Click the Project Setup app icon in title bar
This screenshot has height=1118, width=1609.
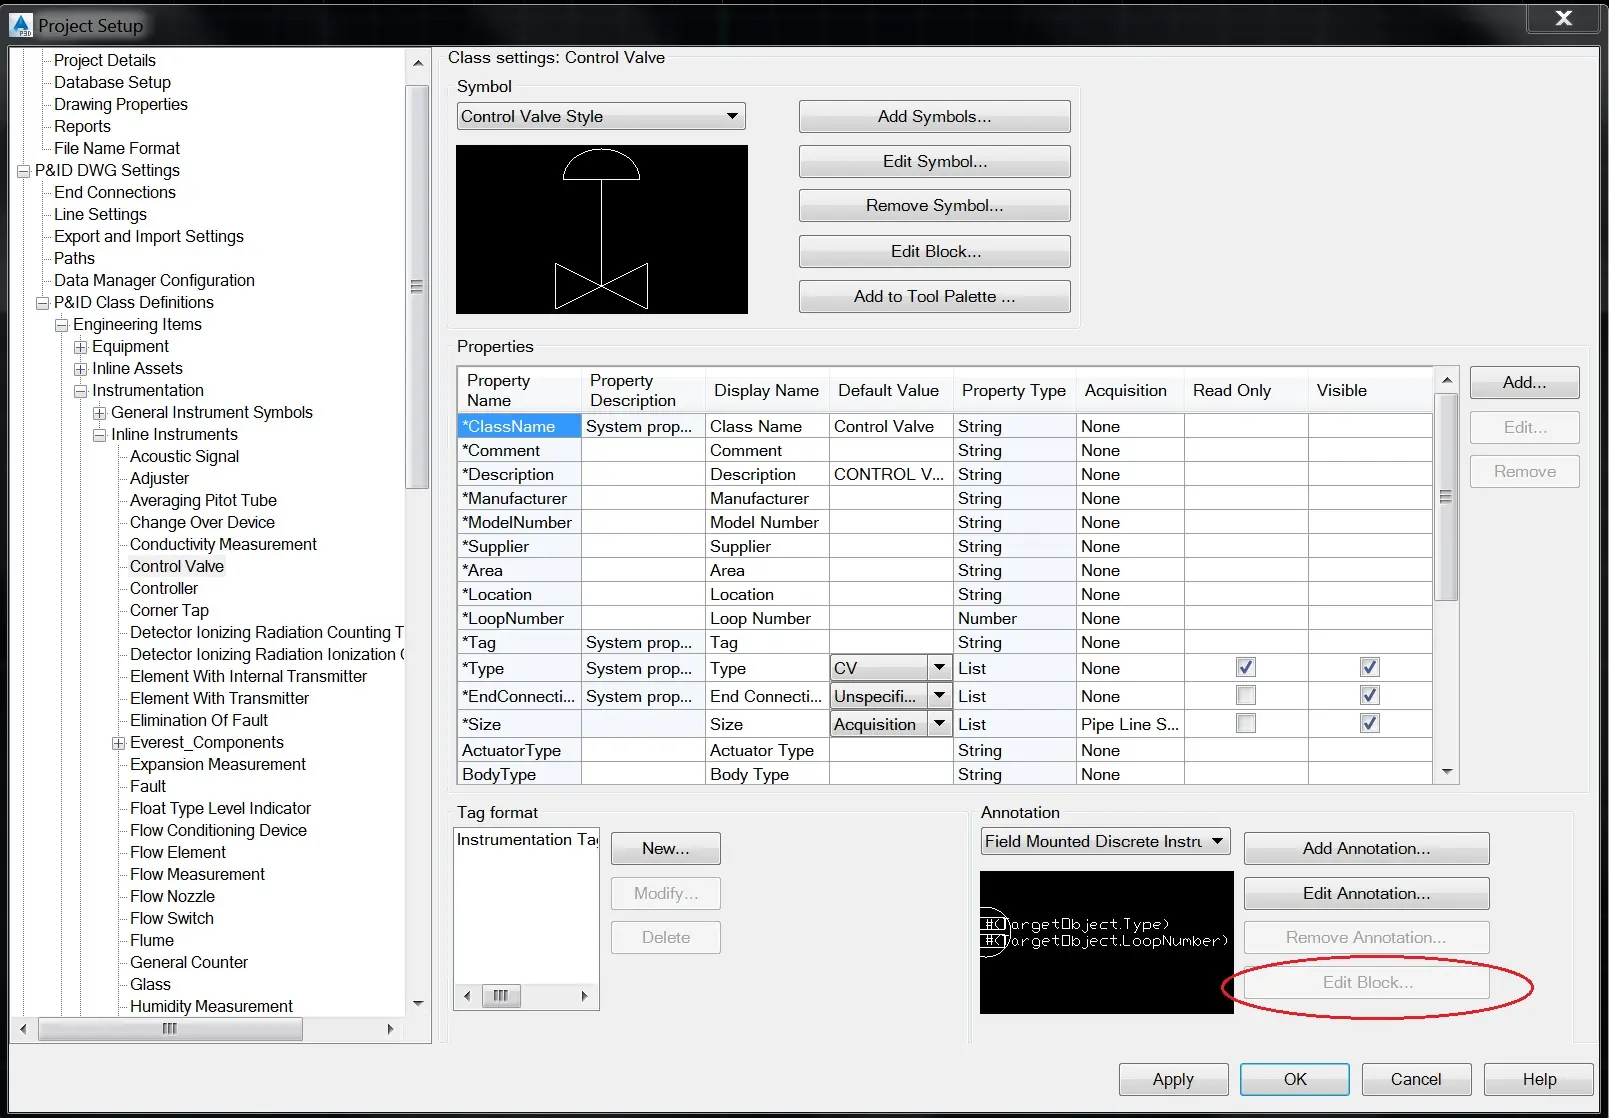click(20, 25)
